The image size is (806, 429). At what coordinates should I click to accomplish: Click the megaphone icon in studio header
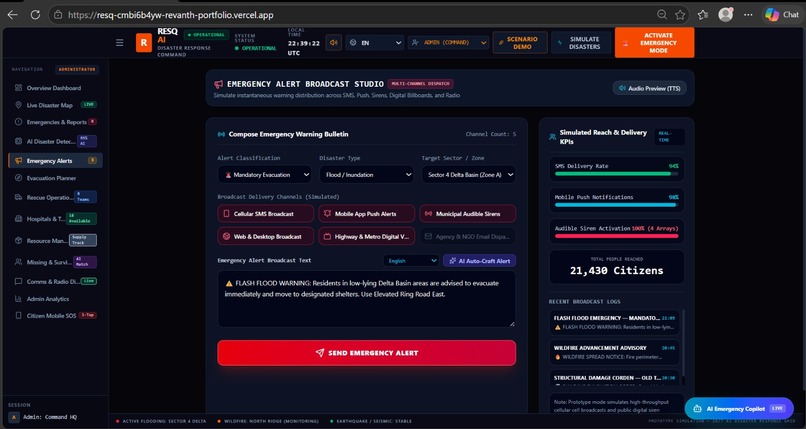pos(218,84)
